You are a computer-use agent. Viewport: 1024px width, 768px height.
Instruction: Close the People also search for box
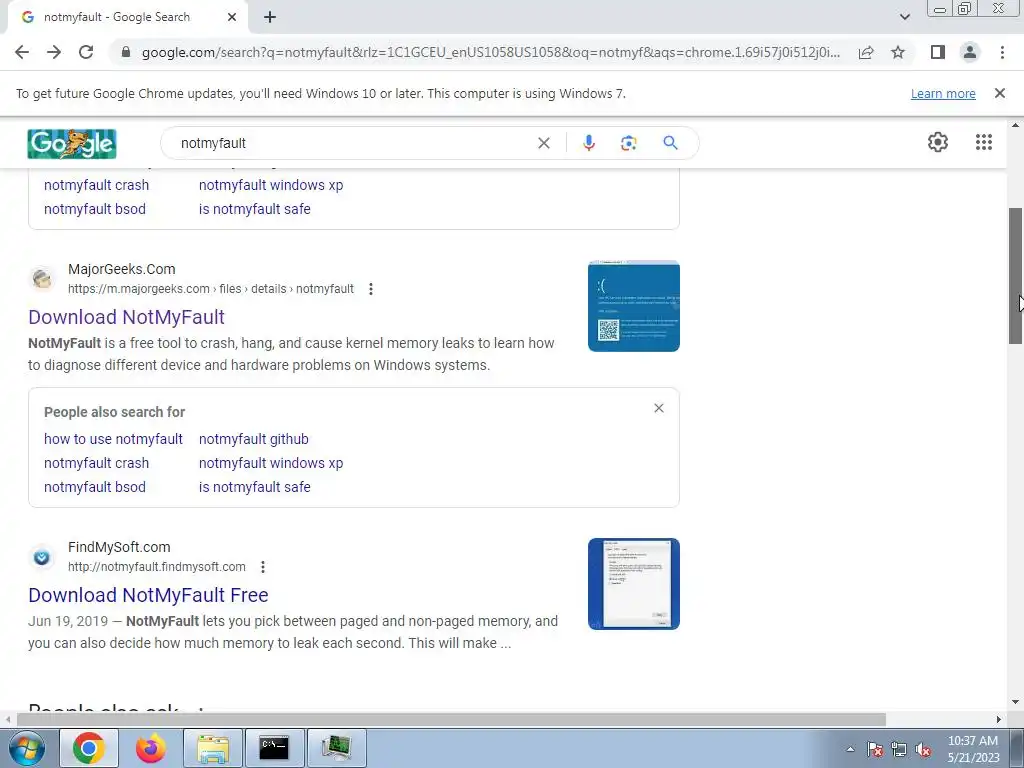click(659, 408)
